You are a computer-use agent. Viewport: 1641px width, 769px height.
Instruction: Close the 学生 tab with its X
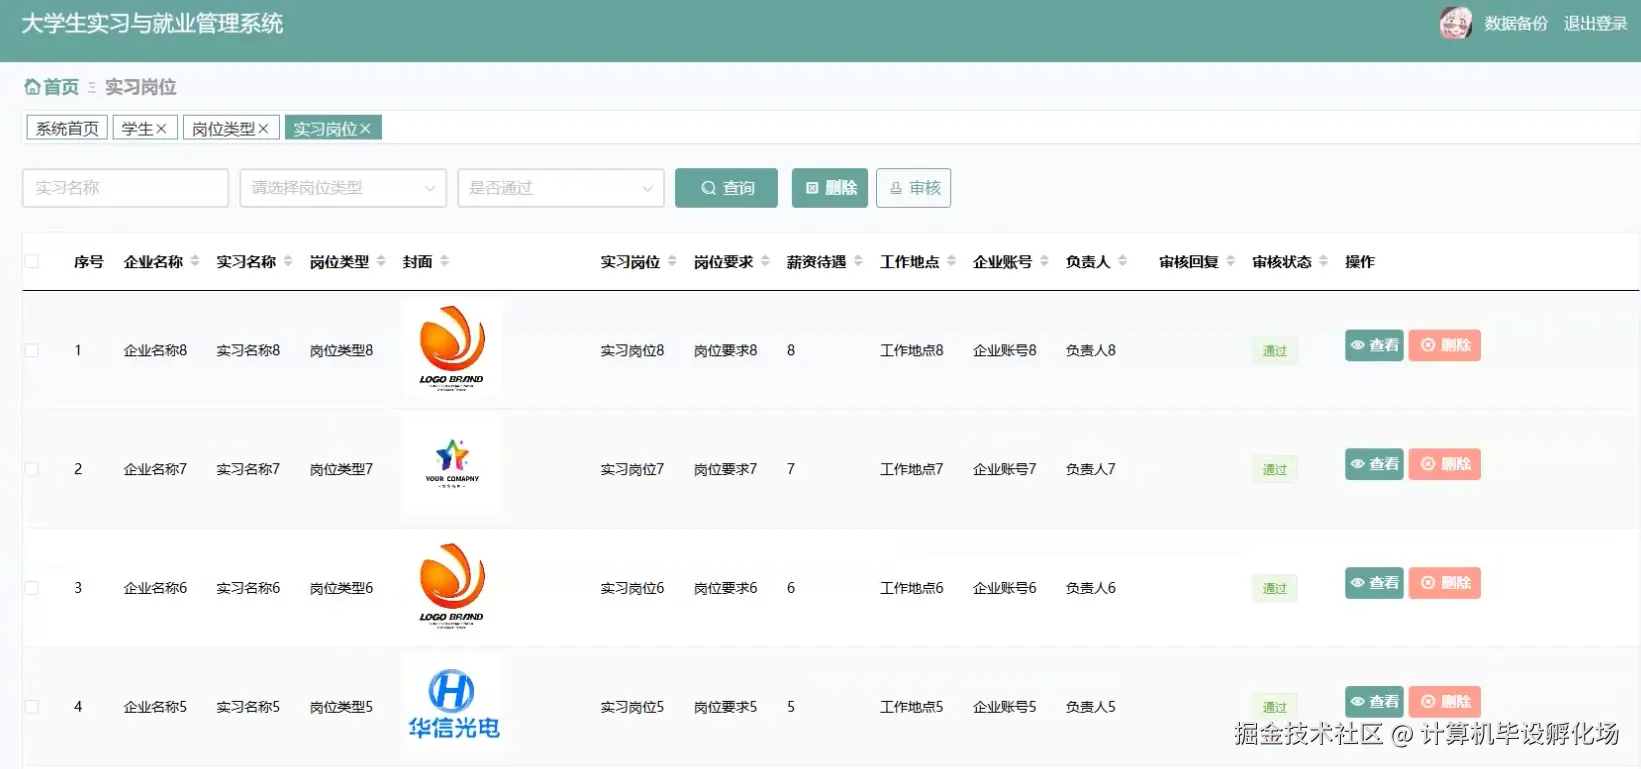(161, 128)
